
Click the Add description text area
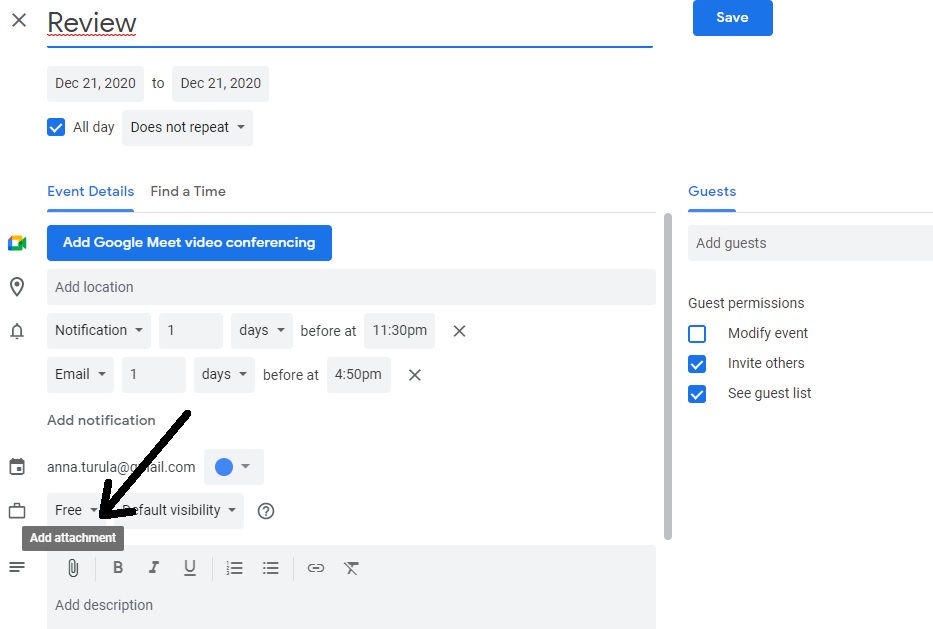click(351, 605)
